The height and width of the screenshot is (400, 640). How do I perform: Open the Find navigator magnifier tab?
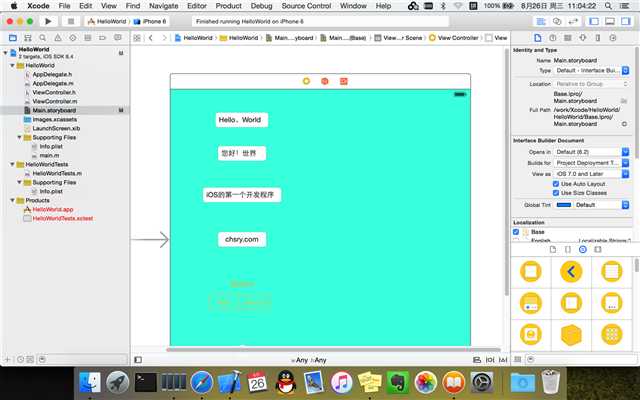(x=42, y=38)
